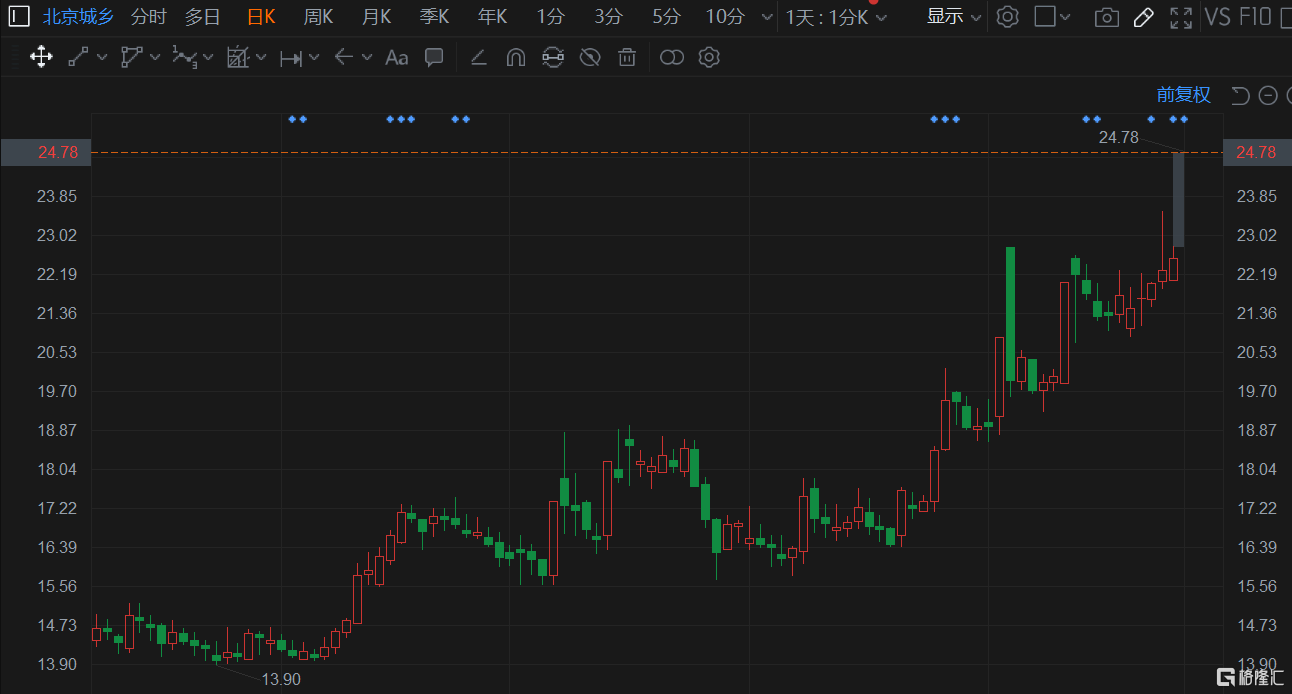Click the square window layout icon
1292x694 pixels.
pyautogui.click(x=1044, y=17)
